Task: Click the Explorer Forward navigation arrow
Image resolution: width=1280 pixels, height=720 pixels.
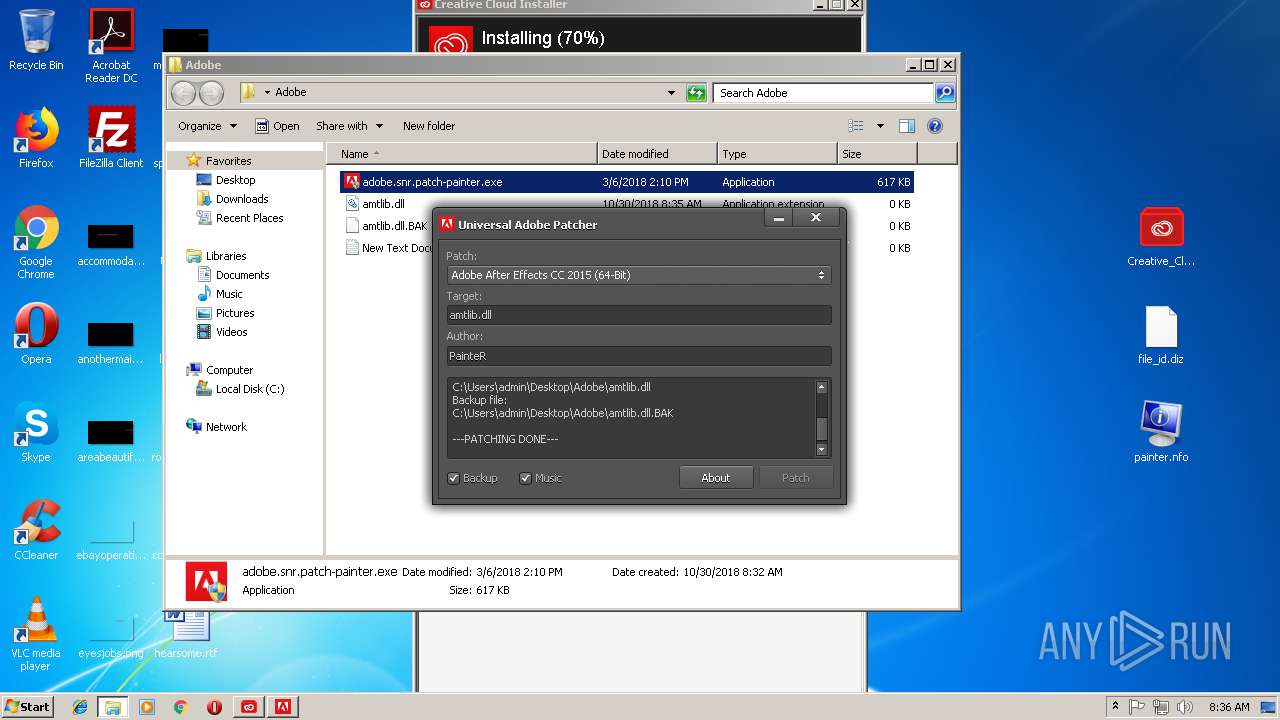Action: (211, 93)
